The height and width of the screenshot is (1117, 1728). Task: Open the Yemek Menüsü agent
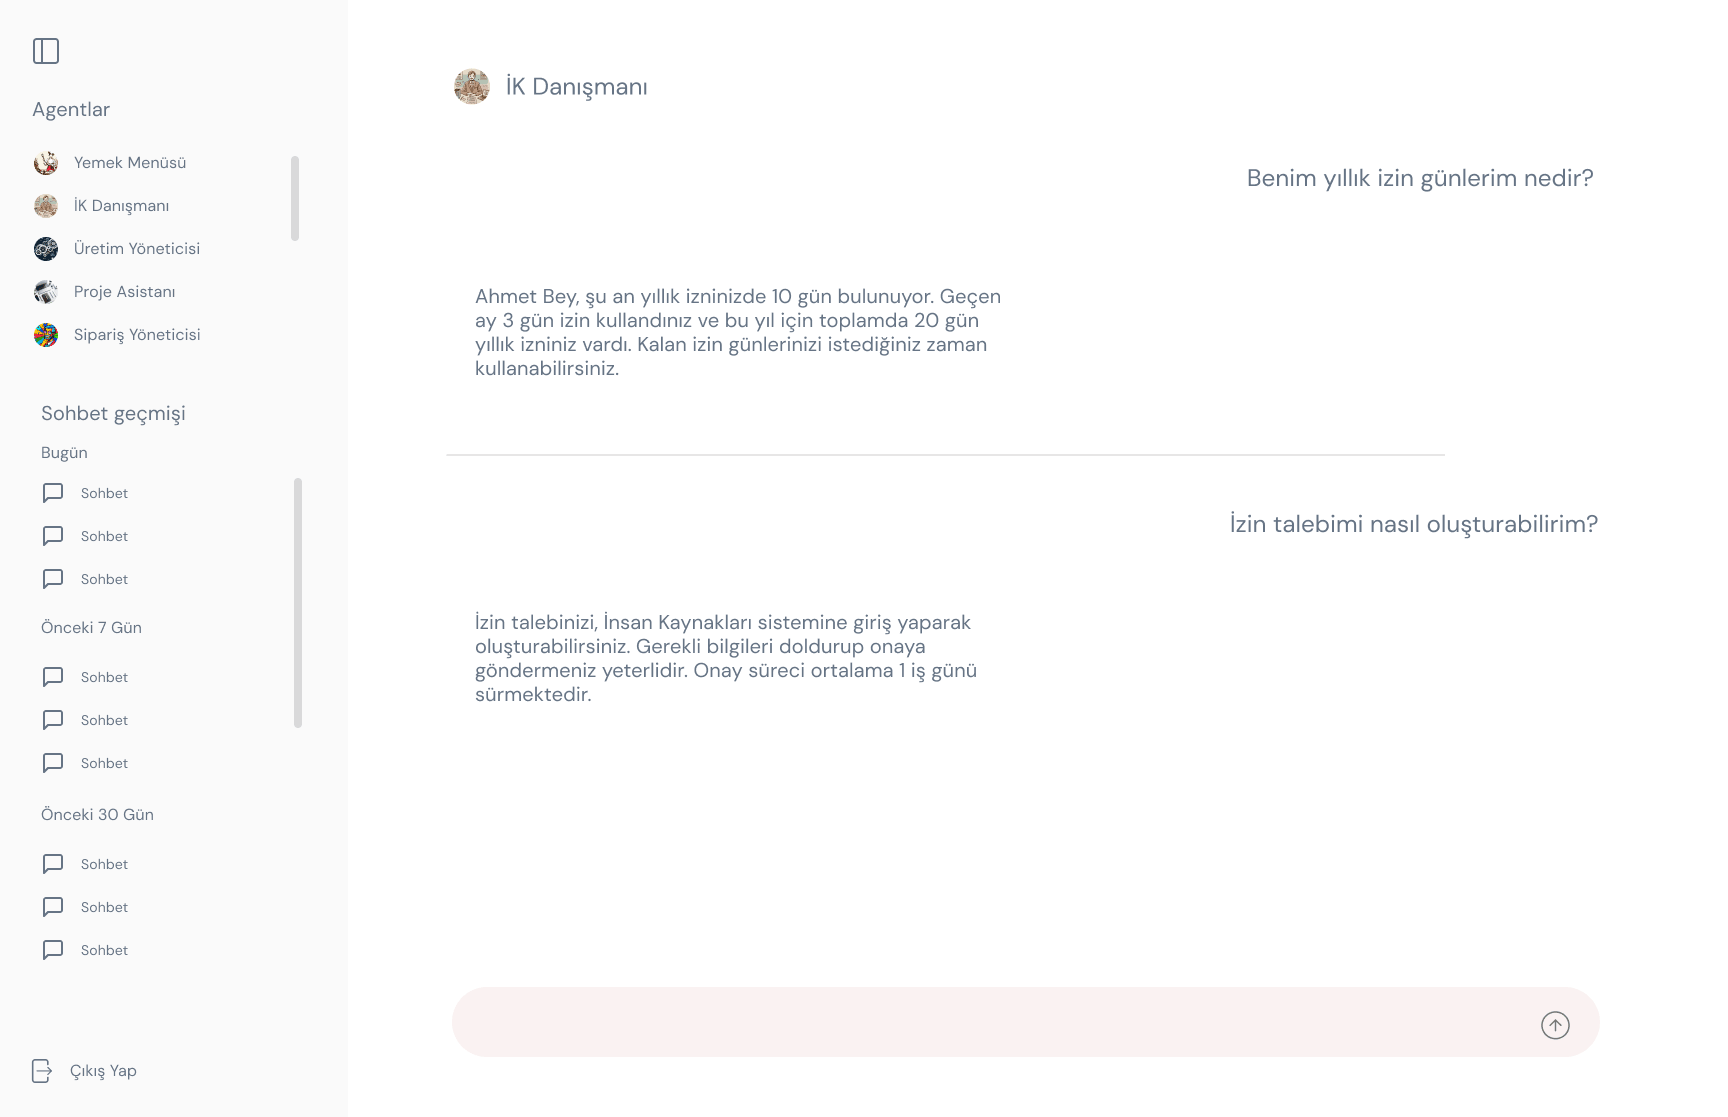click(130, 163)
